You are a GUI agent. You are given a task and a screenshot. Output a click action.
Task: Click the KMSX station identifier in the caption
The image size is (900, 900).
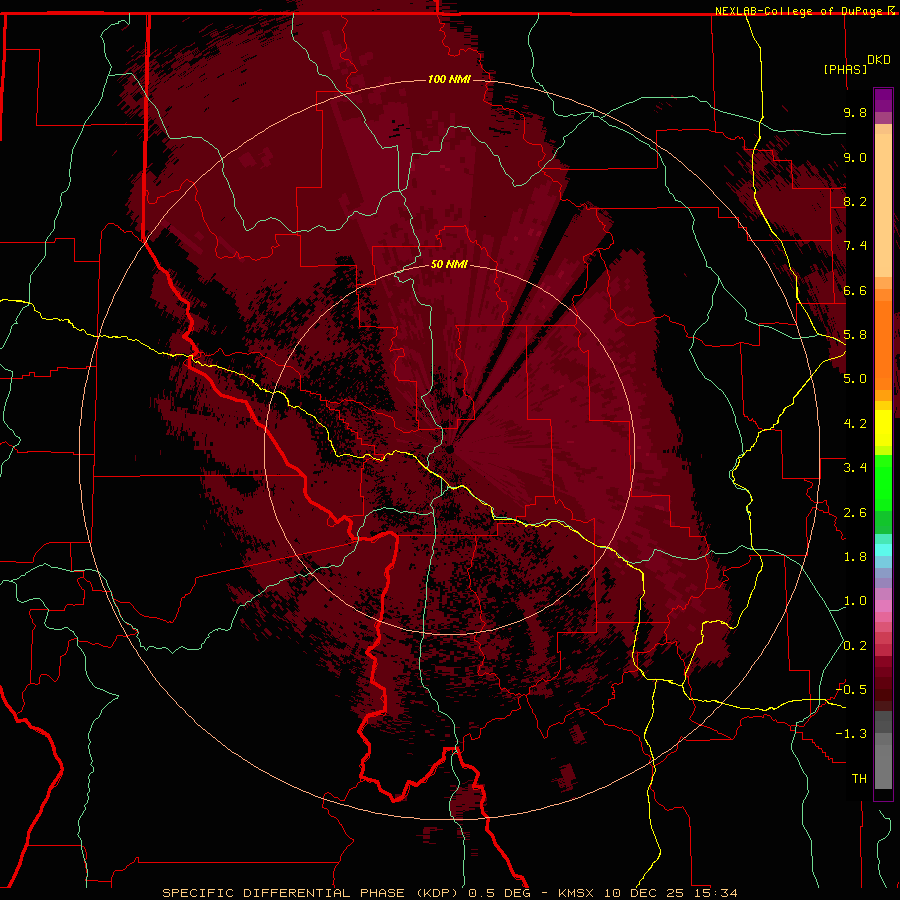click(x=576, y=893)
